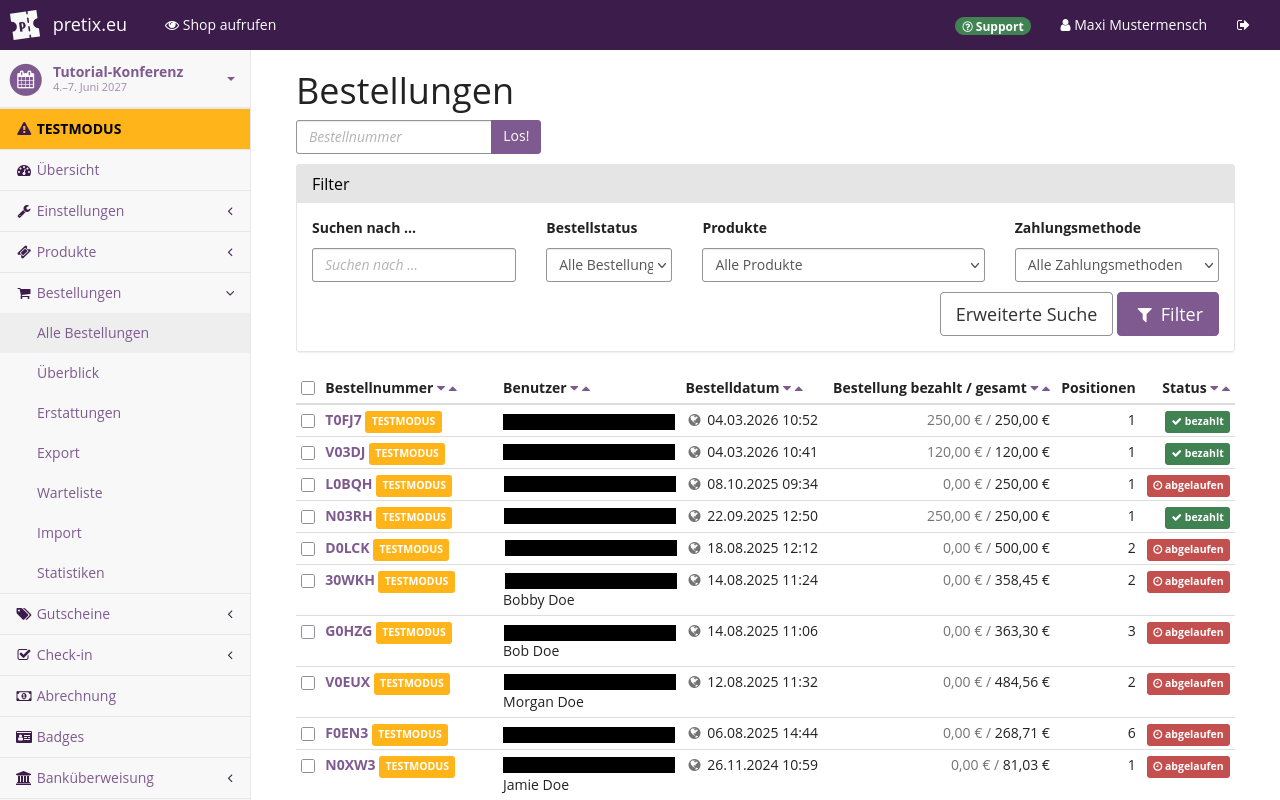The width and height of the screenshot is (1280, 800).
Task: Click the Badges ID card icon
Action: tap(24, 737)
